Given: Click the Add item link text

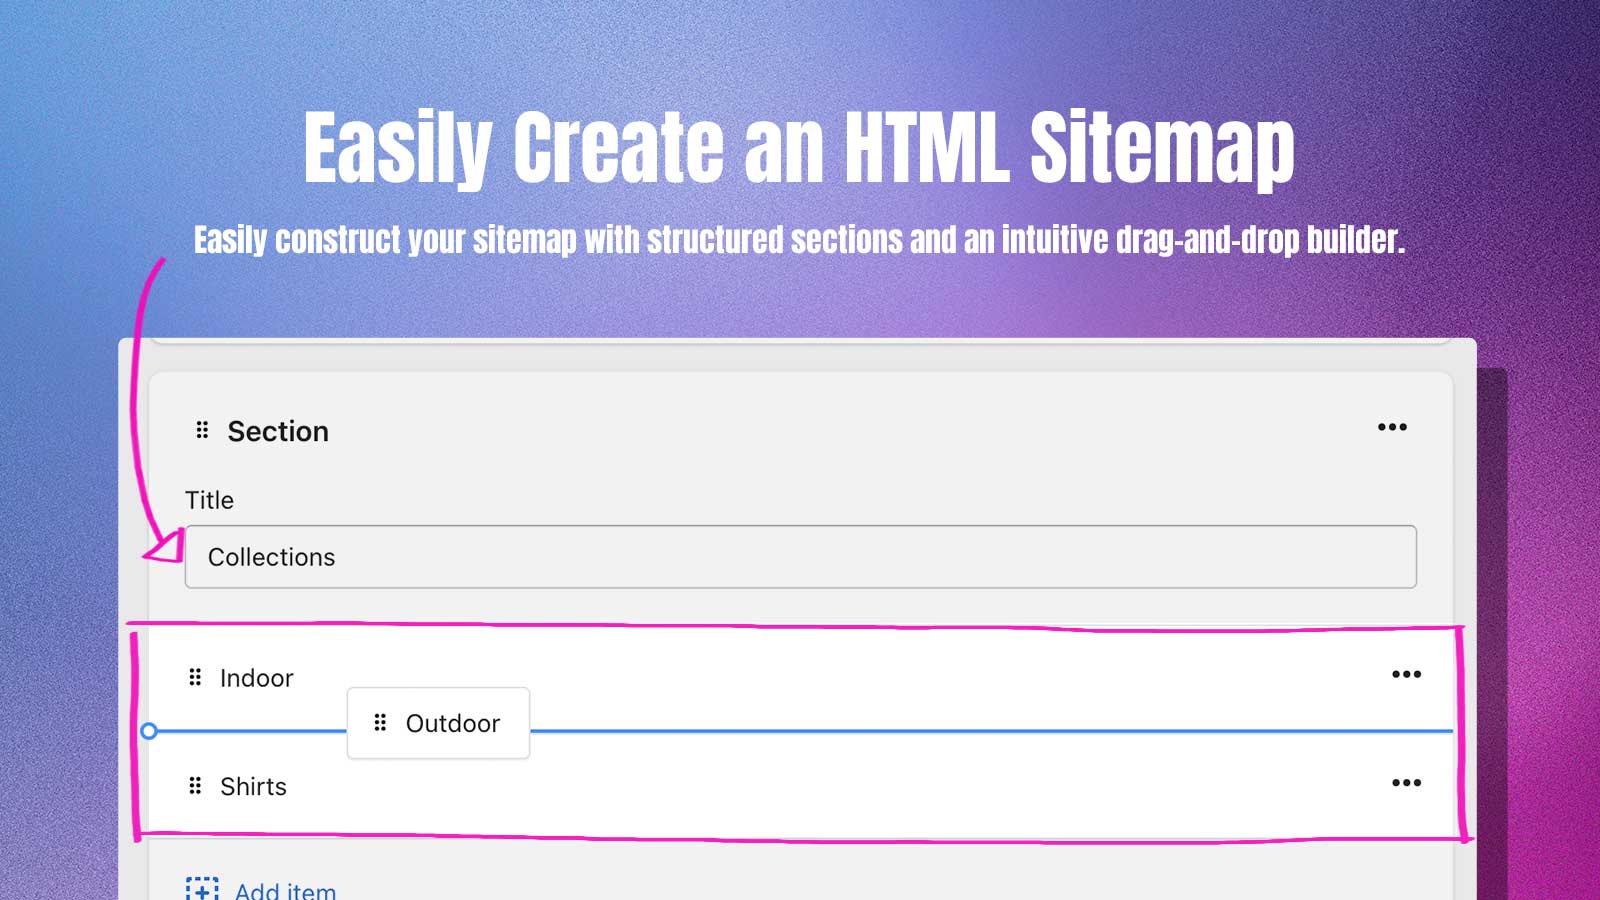Looking at the screenshot, I should 285,890.
